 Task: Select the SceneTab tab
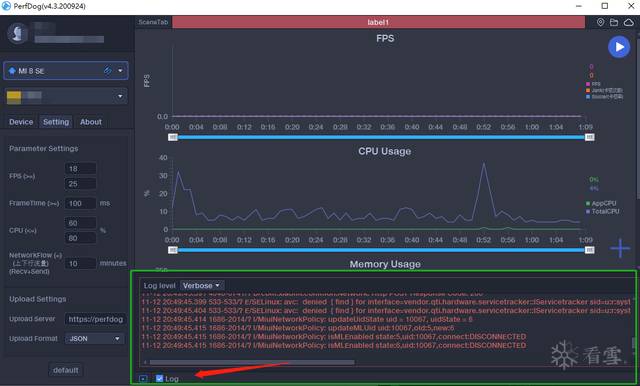(153, 22)
